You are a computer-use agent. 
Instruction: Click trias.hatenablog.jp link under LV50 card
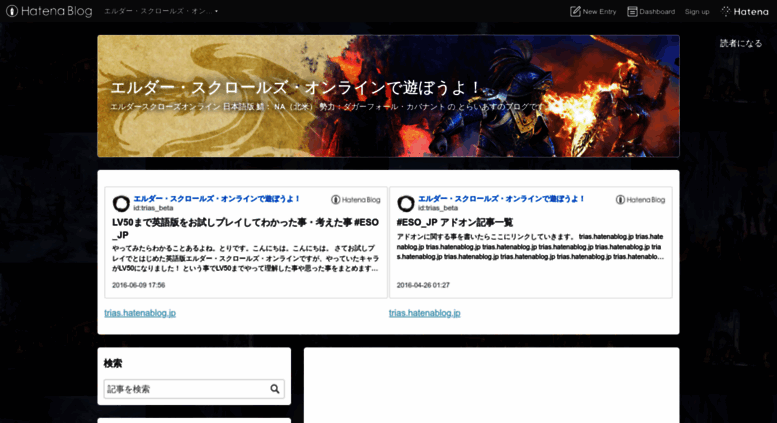tap(140, 313)
